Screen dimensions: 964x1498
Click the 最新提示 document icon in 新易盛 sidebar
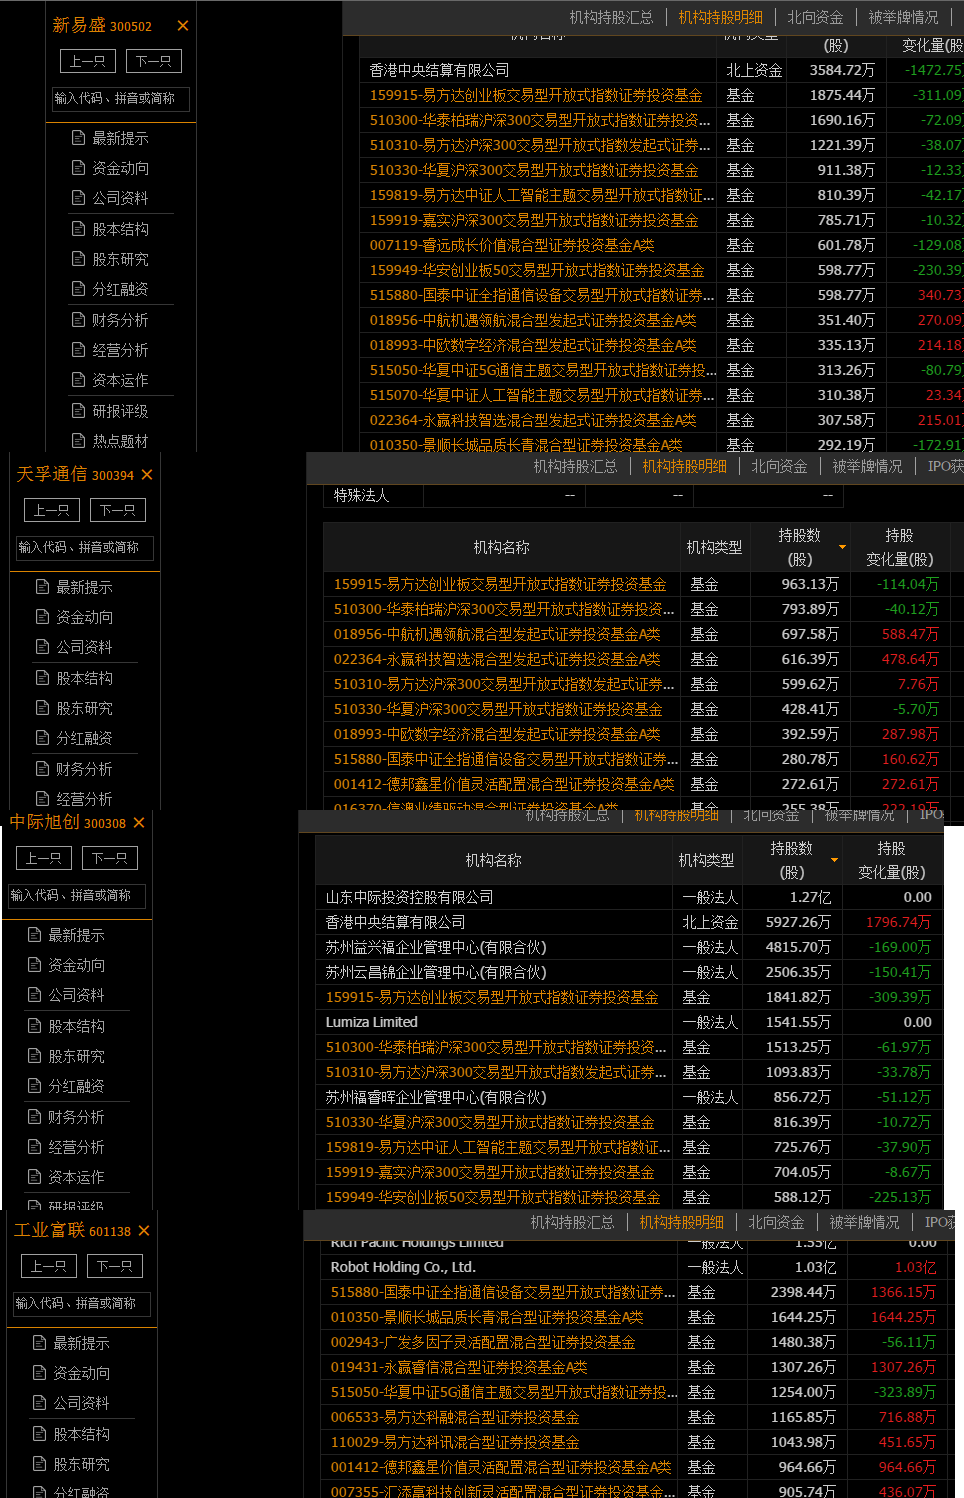coord(79,138)
